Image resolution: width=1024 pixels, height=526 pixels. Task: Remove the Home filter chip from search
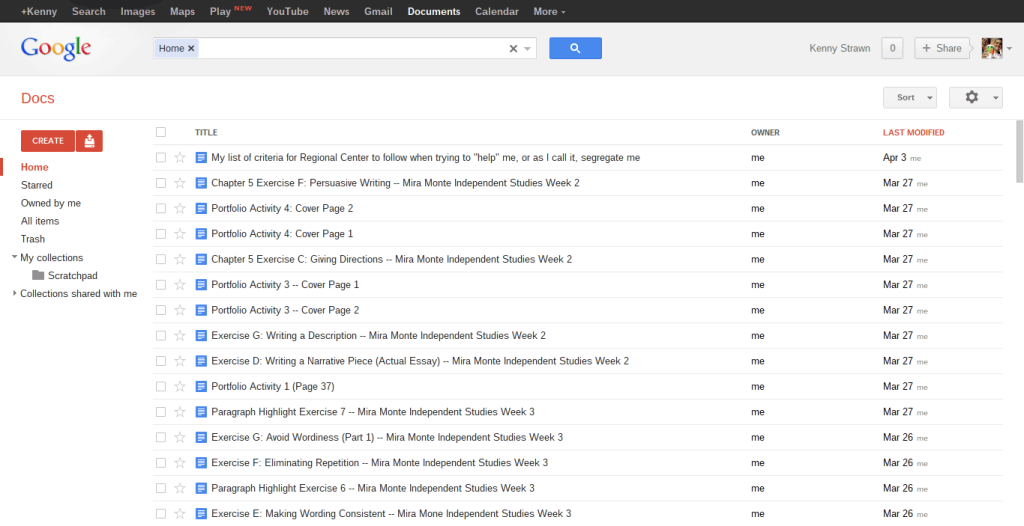coord(191,48)
